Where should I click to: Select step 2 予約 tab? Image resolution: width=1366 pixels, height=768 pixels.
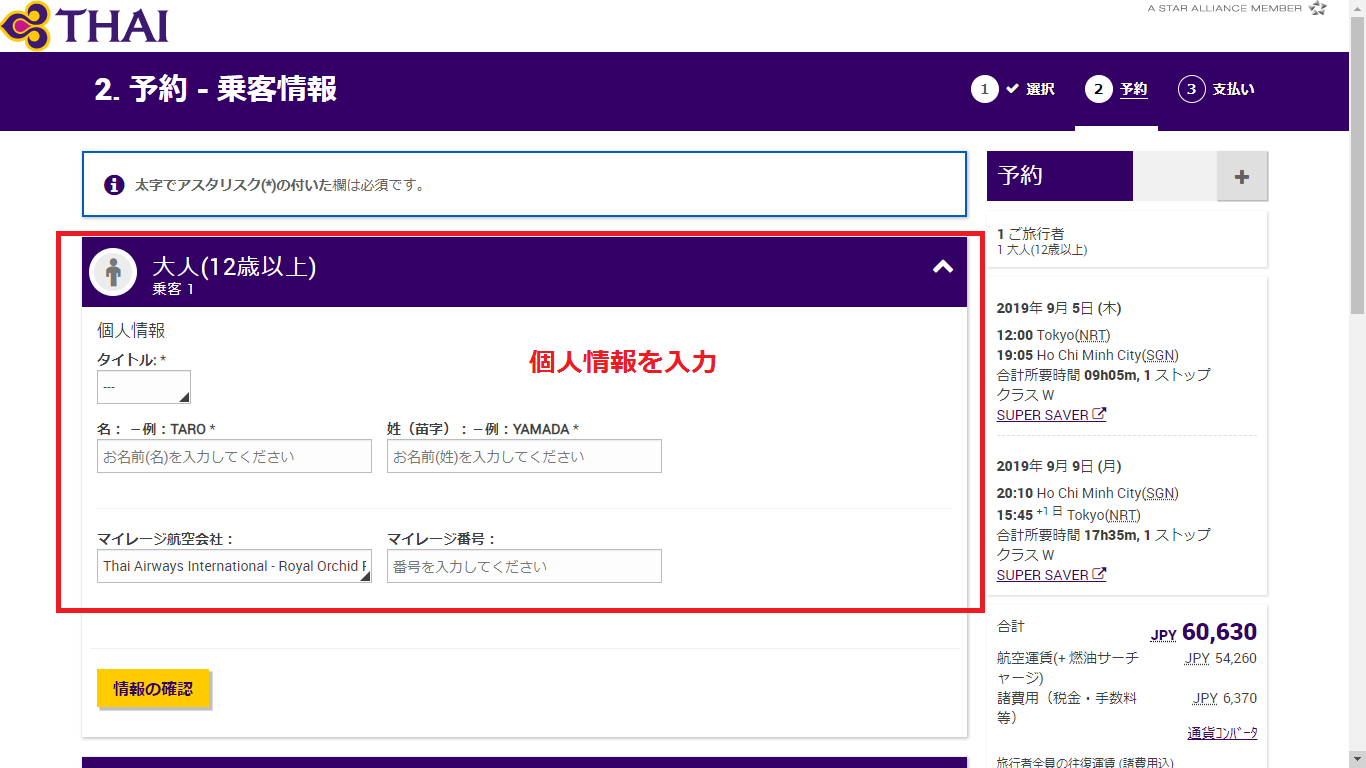click(1116, 90)
